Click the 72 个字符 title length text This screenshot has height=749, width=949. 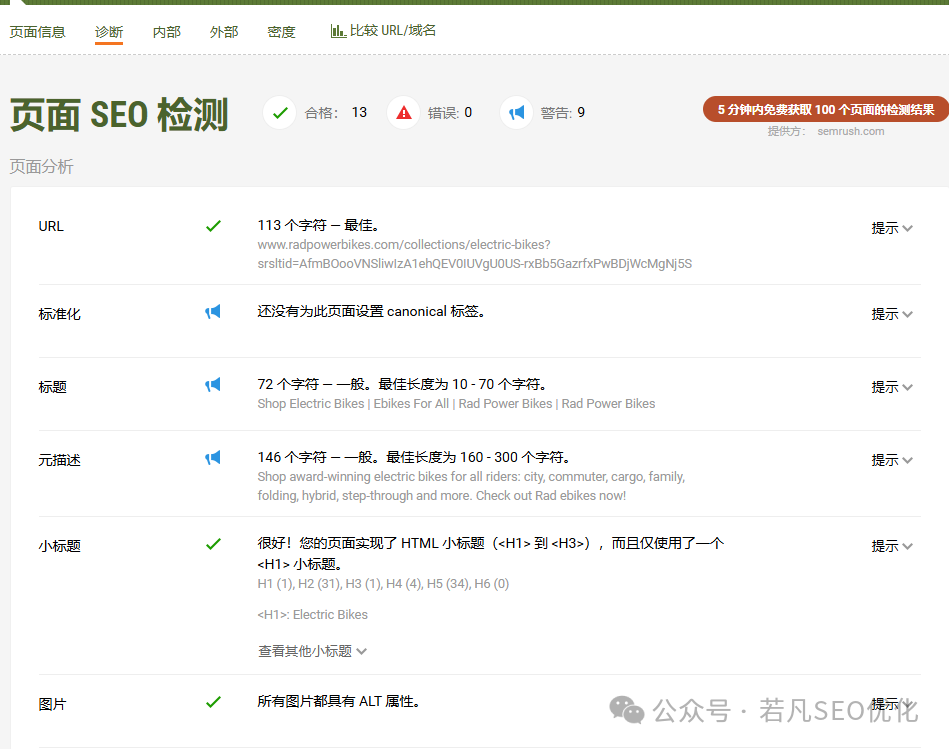(x=402, y=384)
